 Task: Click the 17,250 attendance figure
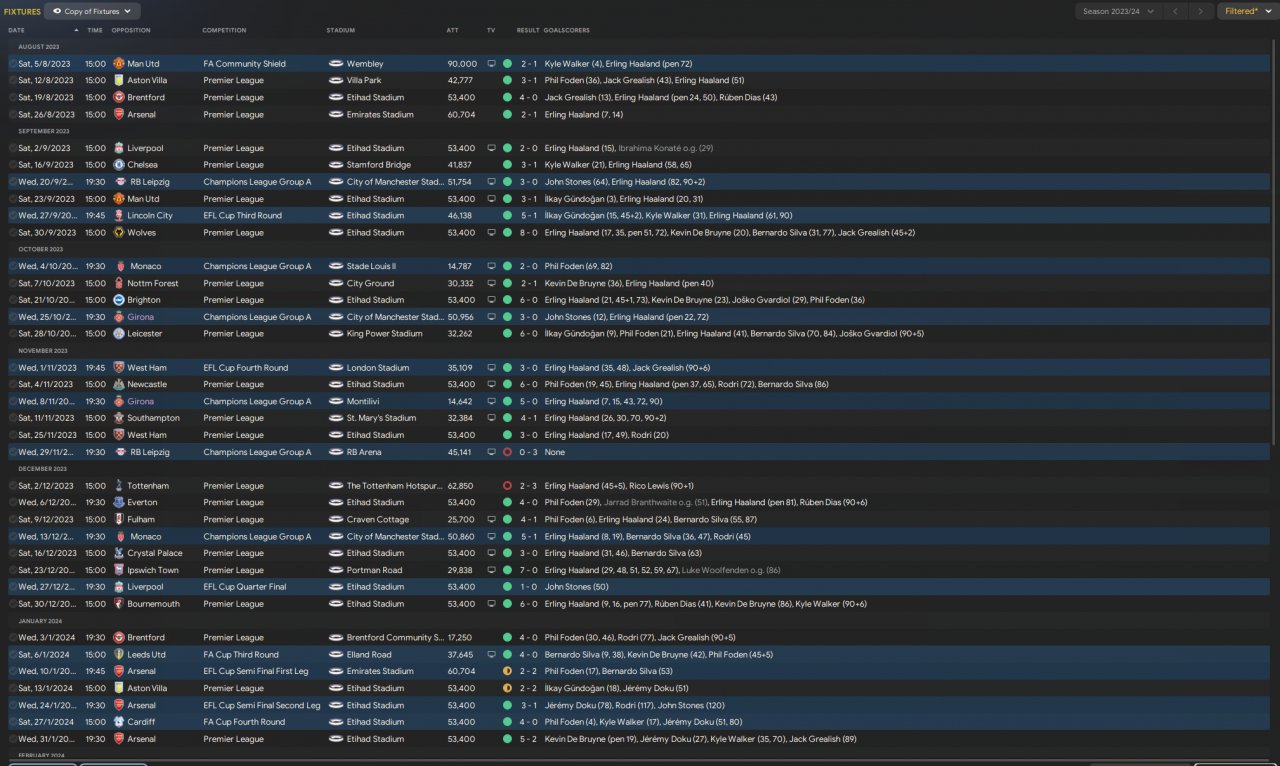tap(460, 638)
